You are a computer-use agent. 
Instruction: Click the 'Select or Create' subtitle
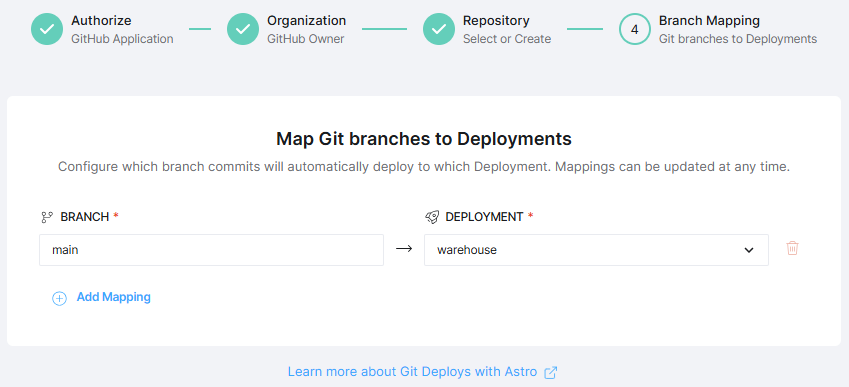pos(507,39)
